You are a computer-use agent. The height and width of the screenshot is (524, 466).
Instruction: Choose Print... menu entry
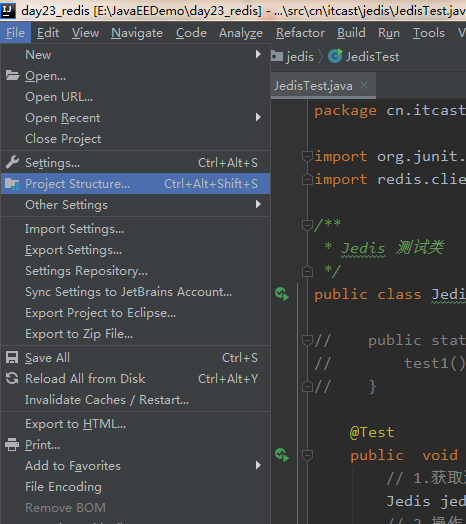135,445
